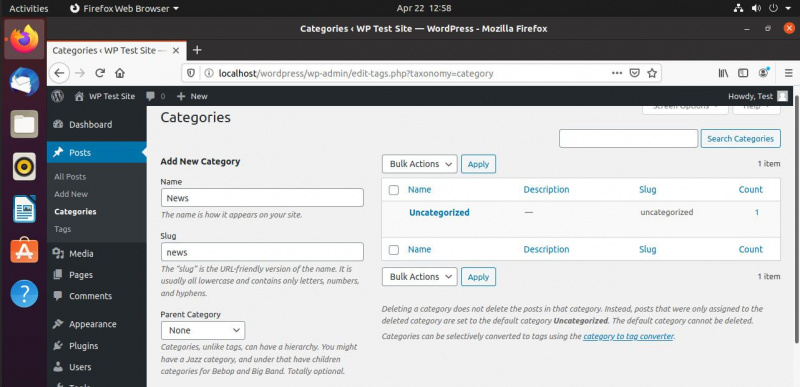
Task: Click the bottom Apply button
Action: (x=479, y=277)
